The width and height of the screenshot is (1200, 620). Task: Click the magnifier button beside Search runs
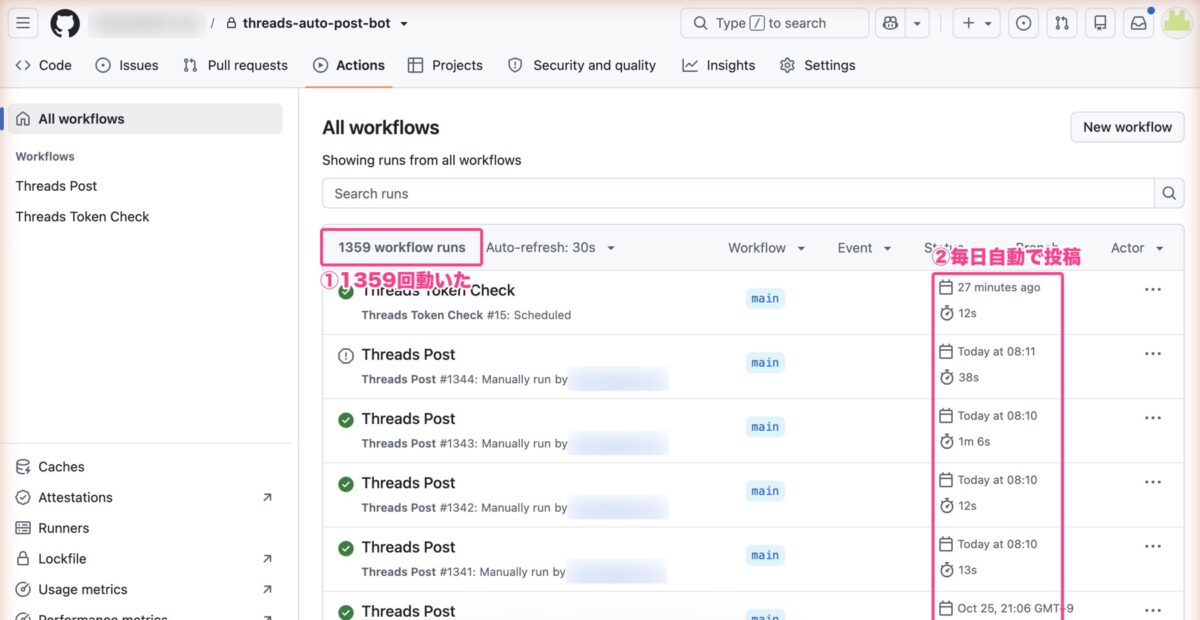pyautogui.click(x=1169, y=193)
